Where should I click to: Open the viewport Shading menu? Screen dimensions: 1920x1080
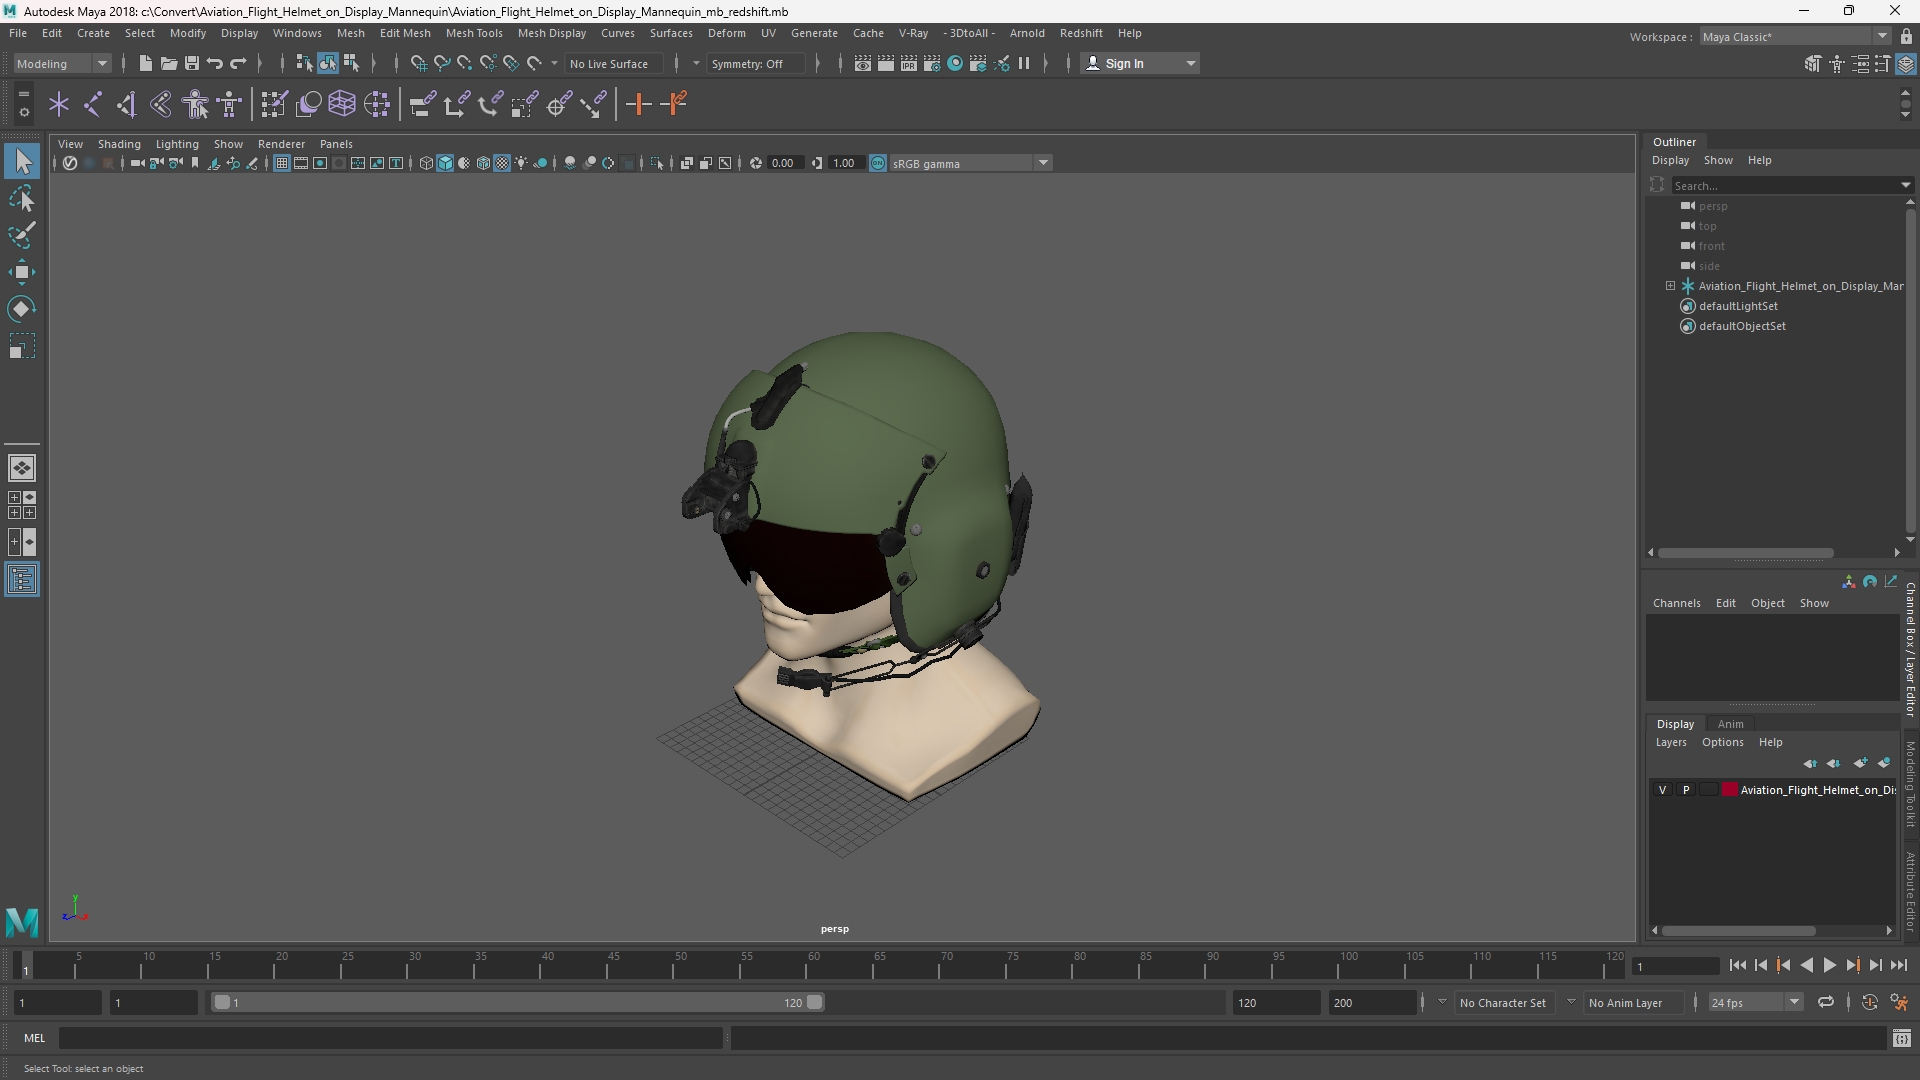coord(119,144)
